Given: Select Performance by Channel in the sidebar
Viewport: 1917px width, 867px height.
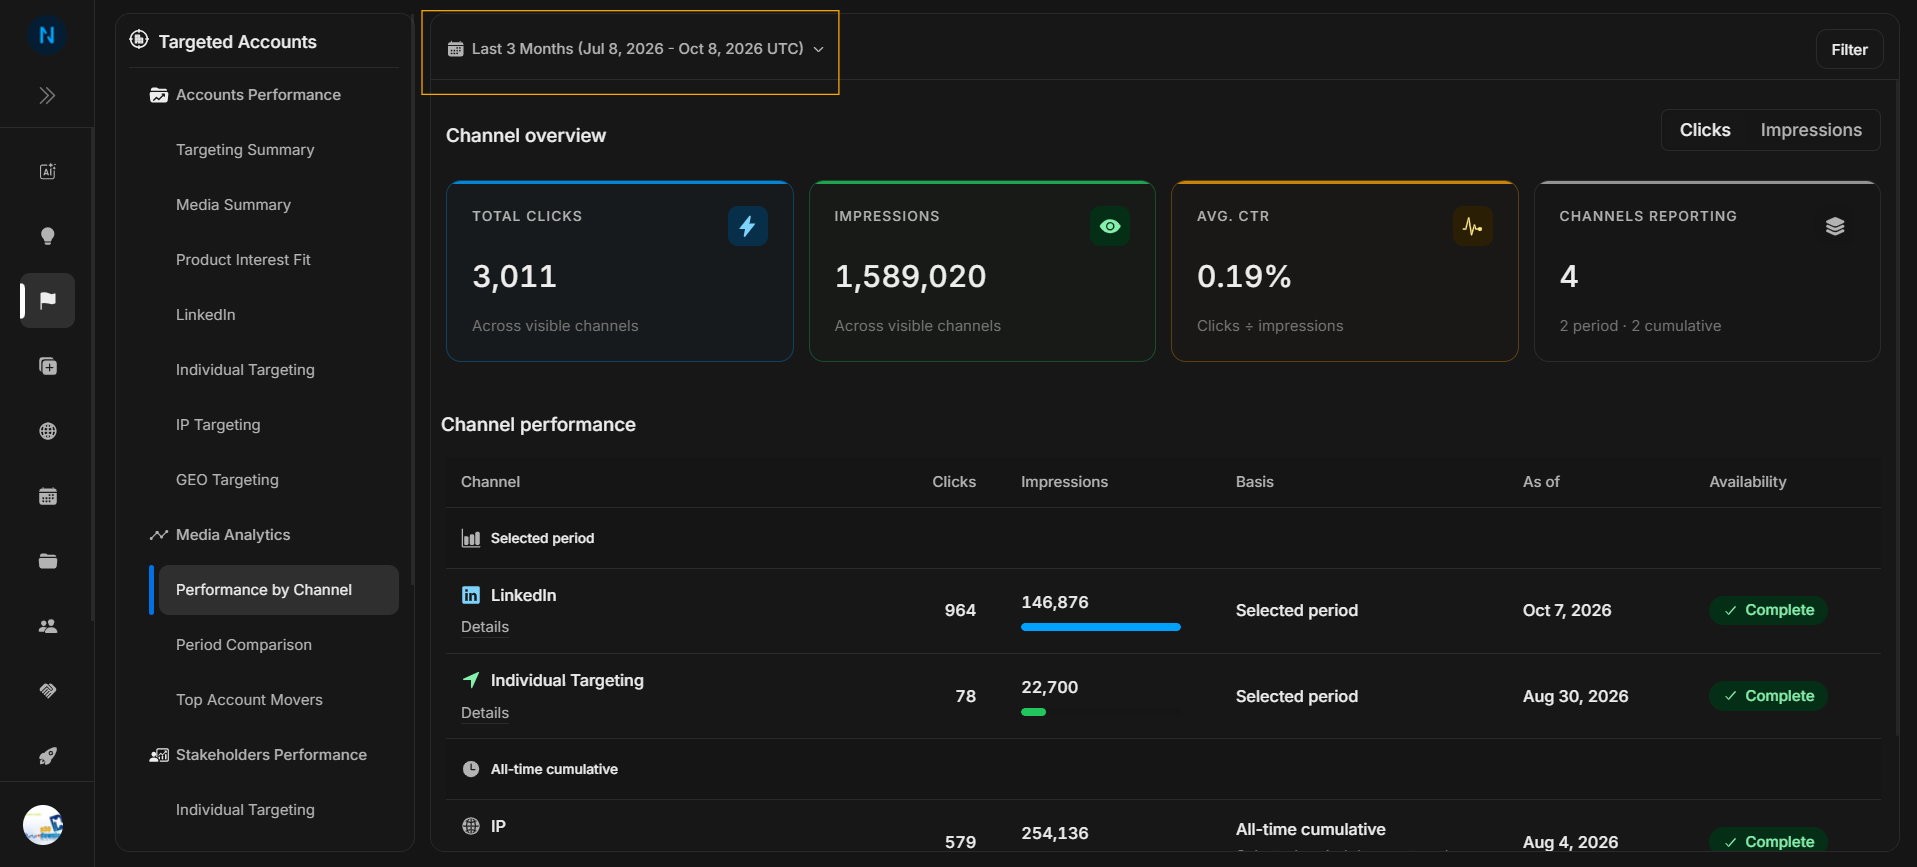Looking at the screenshot, I should 278,590.
